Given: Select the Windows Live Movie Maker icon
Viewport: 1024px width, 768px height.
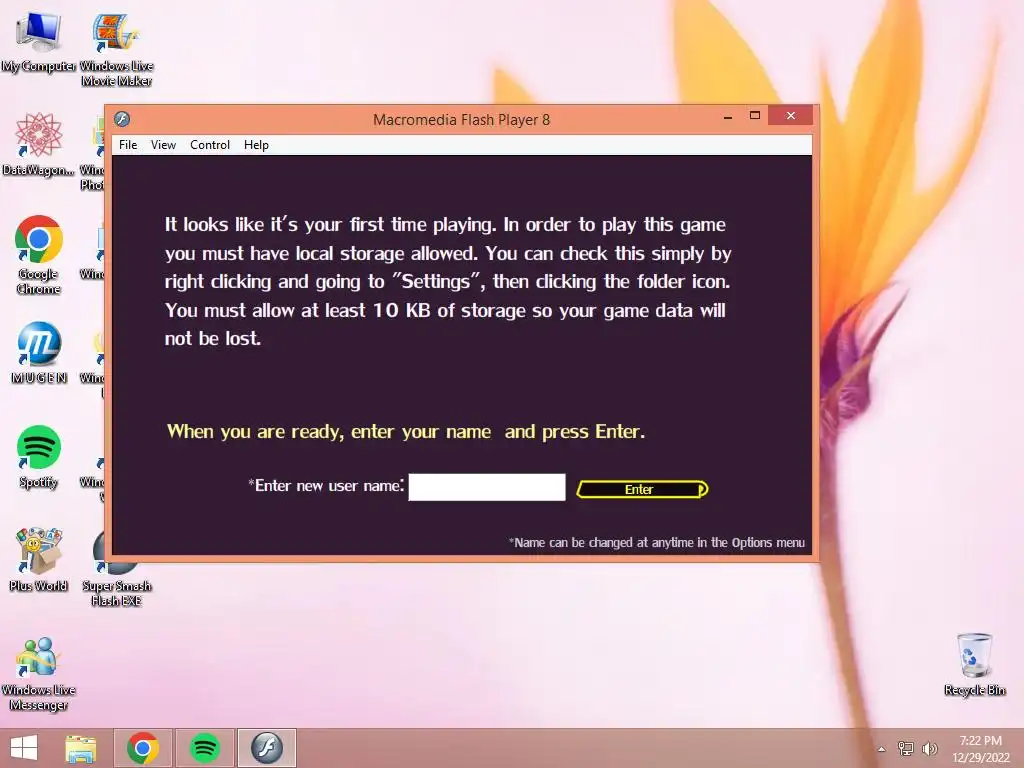Looking at the screenshot, I should 116,50.
